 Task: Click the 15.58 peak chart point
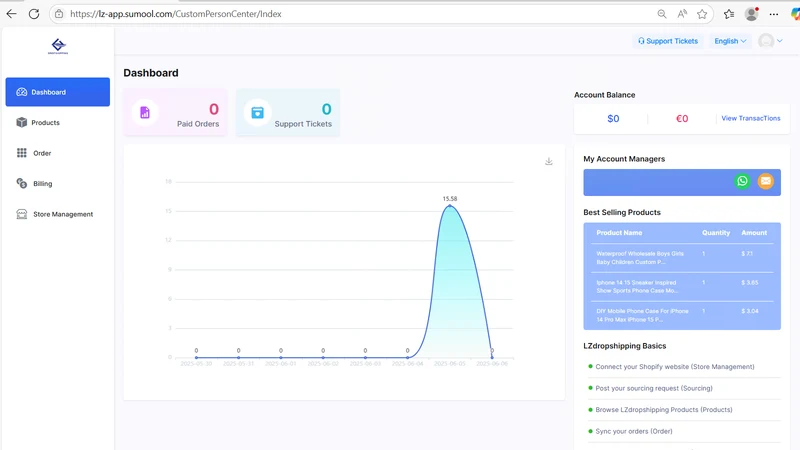(449, 206)
